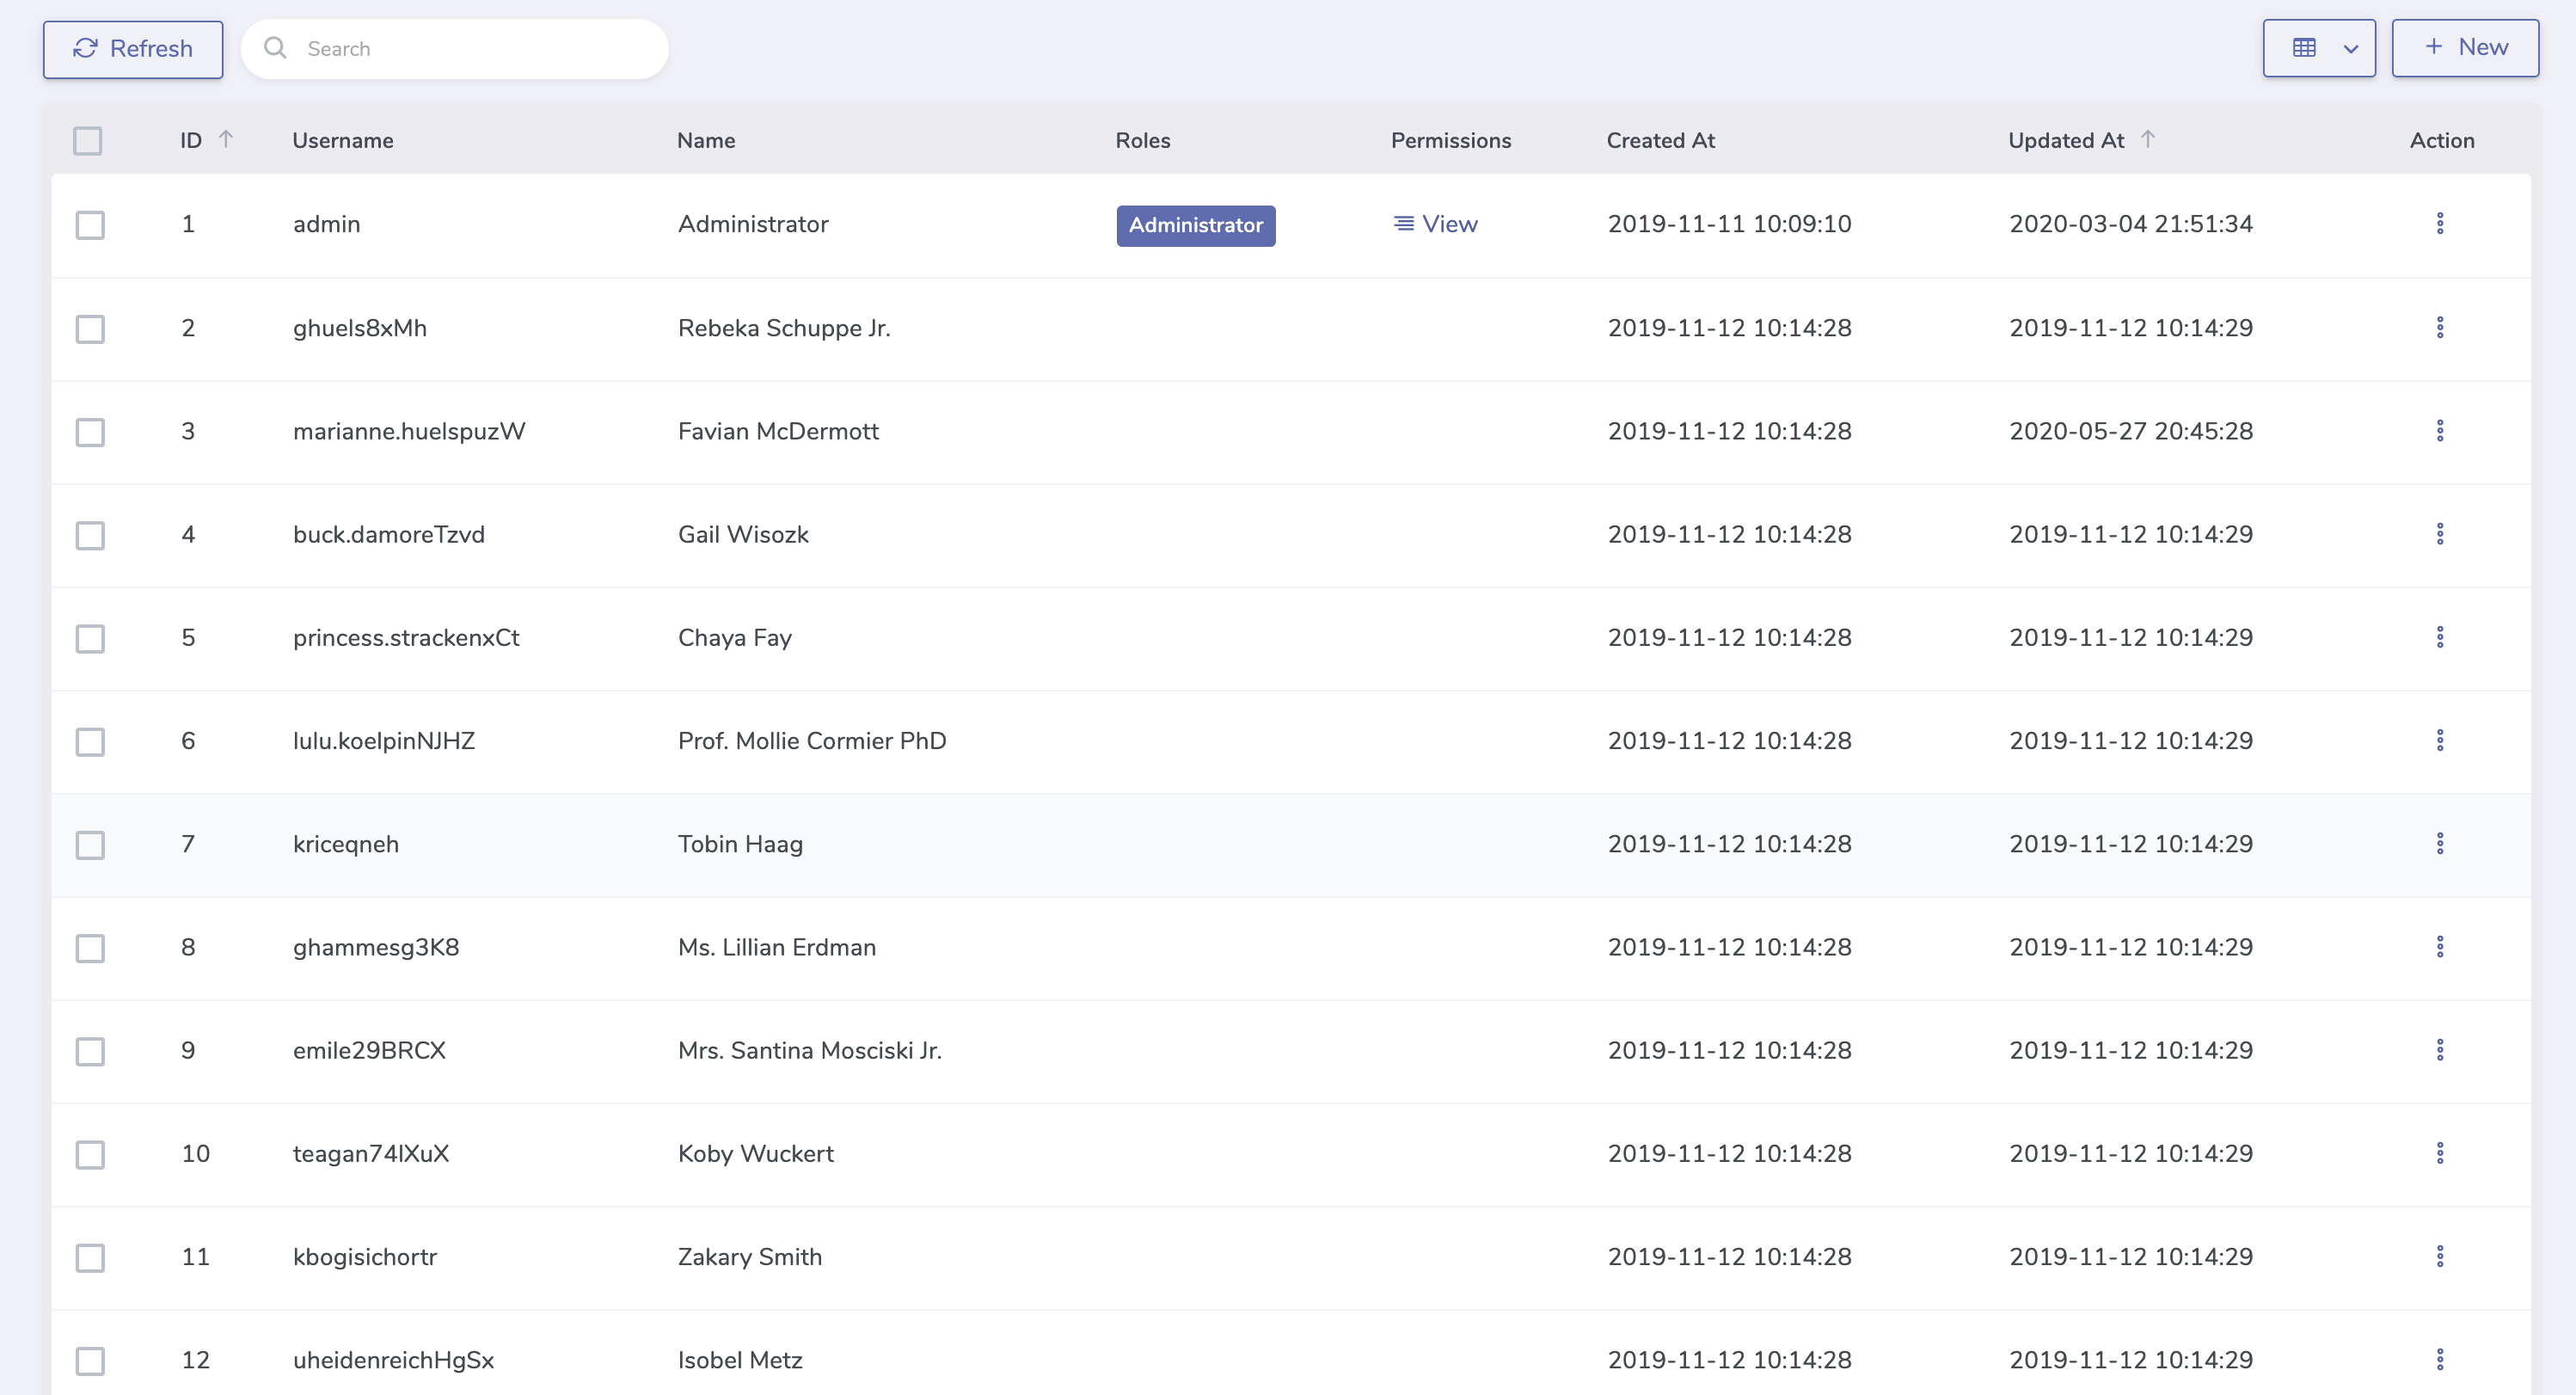Click the Username column header
The width and height of the screenshot is (2576, 1395).
tap(342, 140)
